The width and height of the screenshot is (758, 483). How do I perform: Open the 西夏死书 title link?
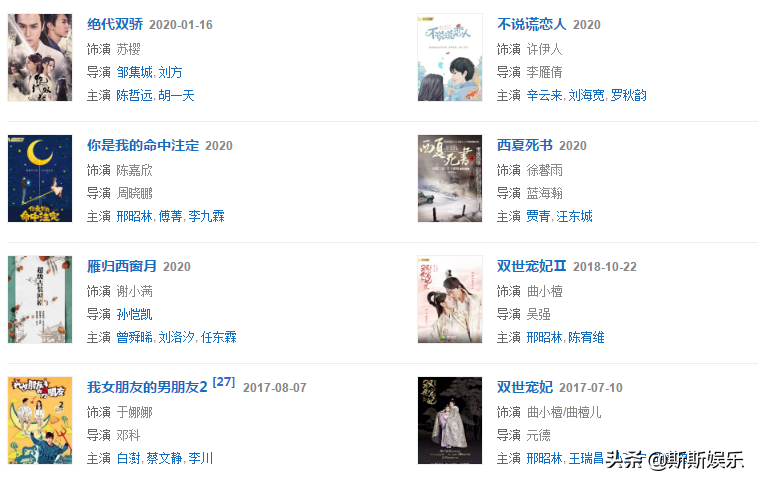(x=525, y=145)
